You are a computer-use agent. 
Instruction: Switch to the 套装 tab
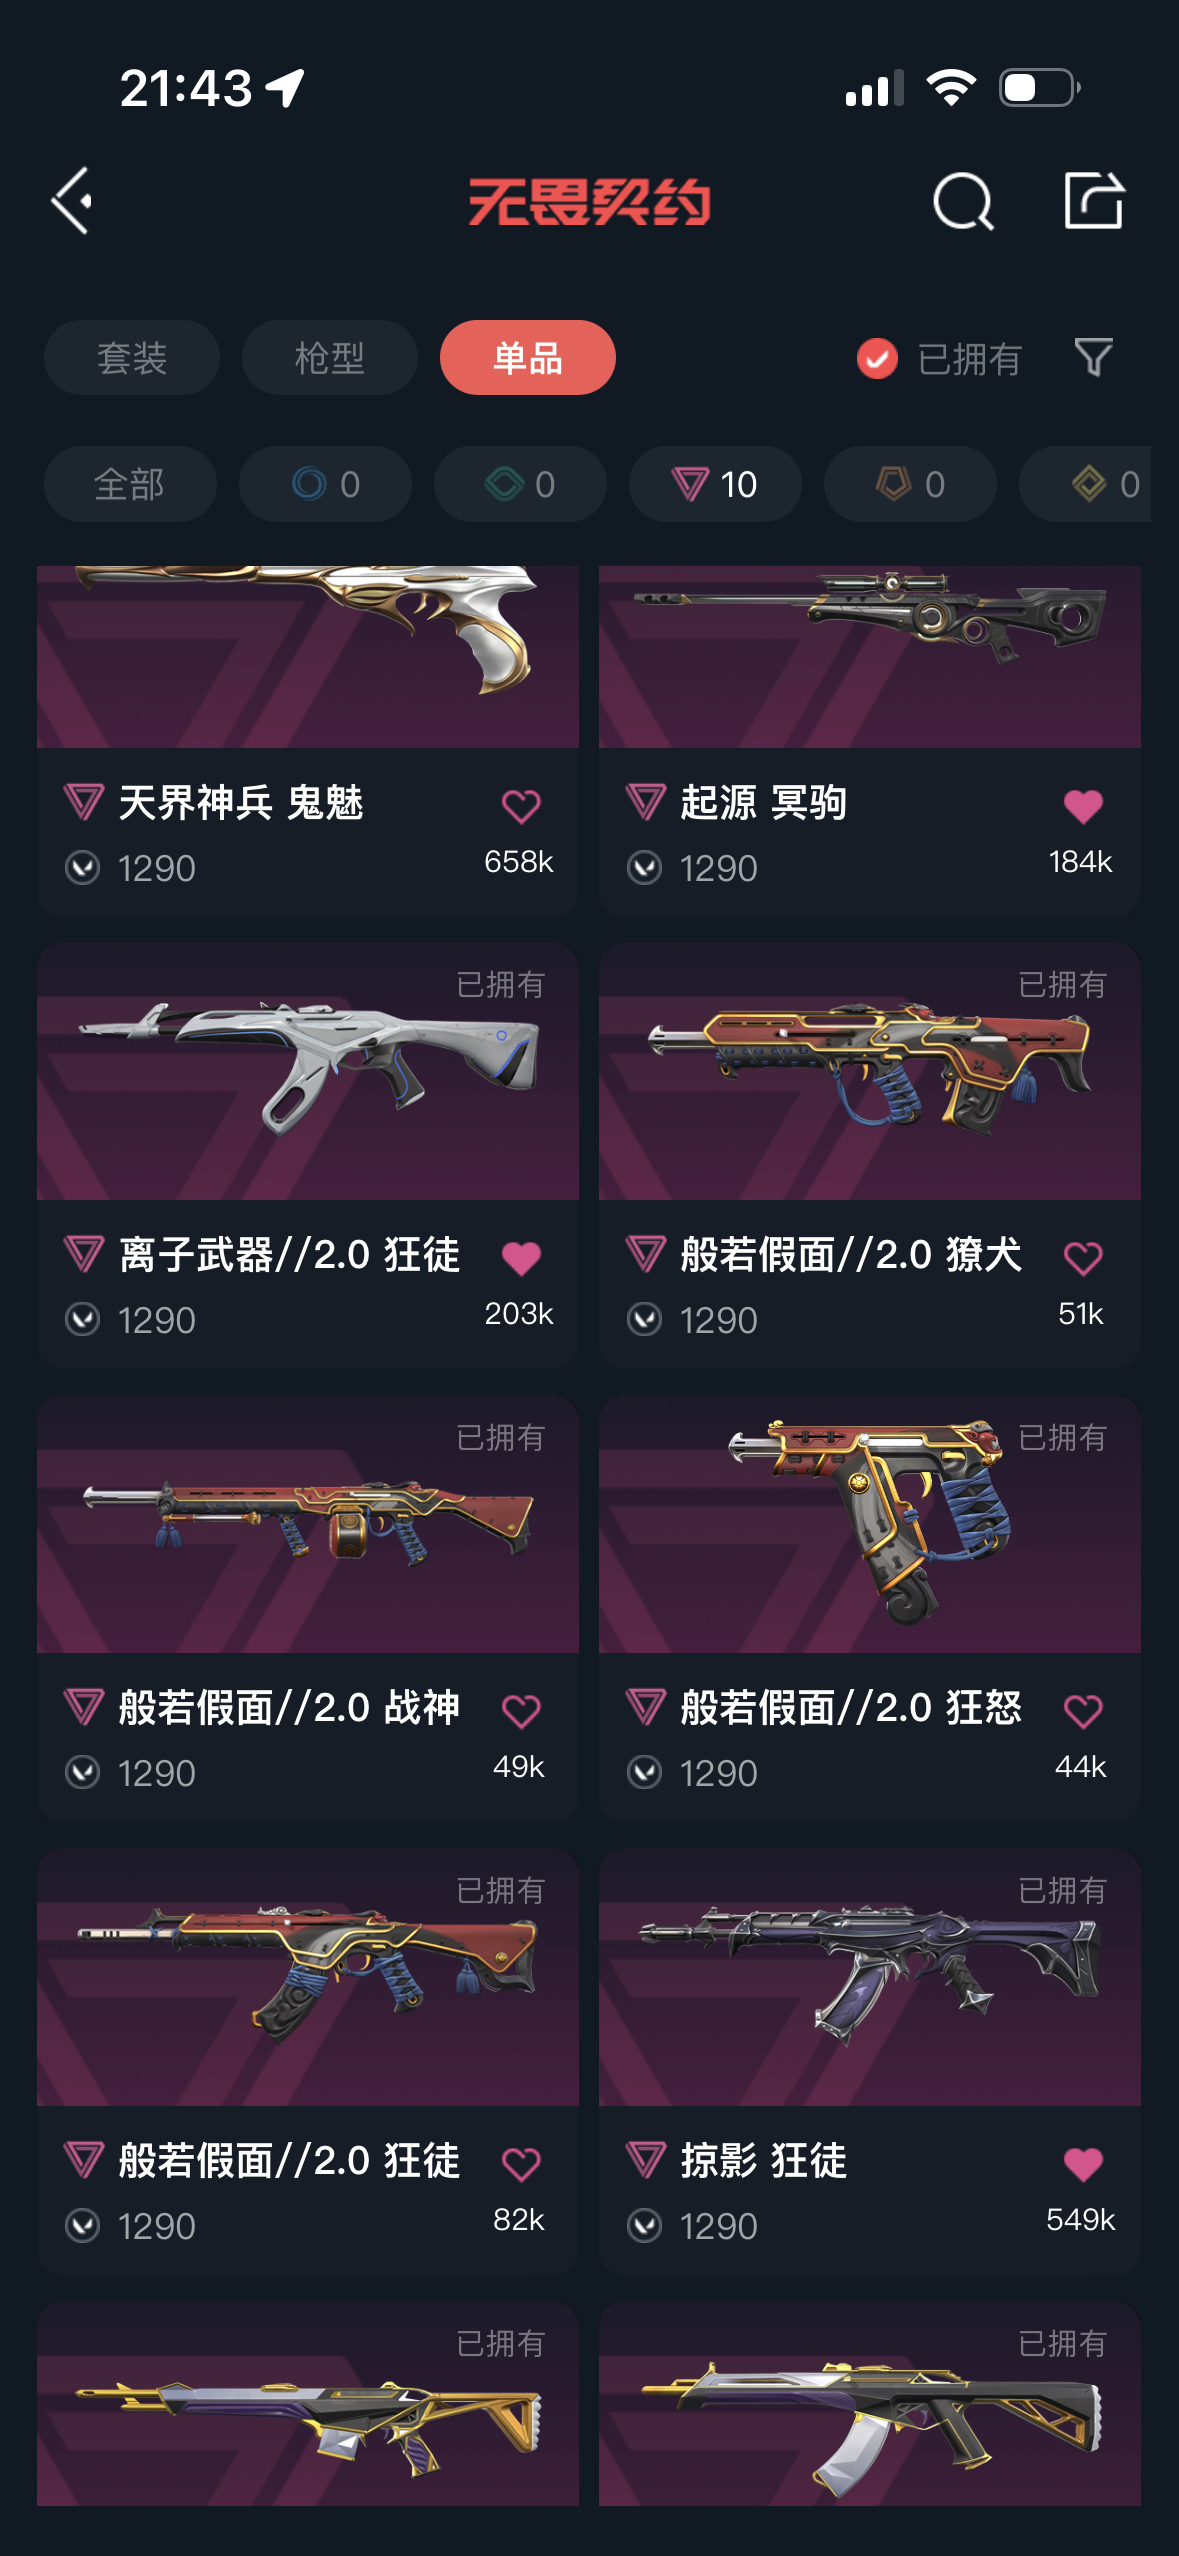click(132, 358)
